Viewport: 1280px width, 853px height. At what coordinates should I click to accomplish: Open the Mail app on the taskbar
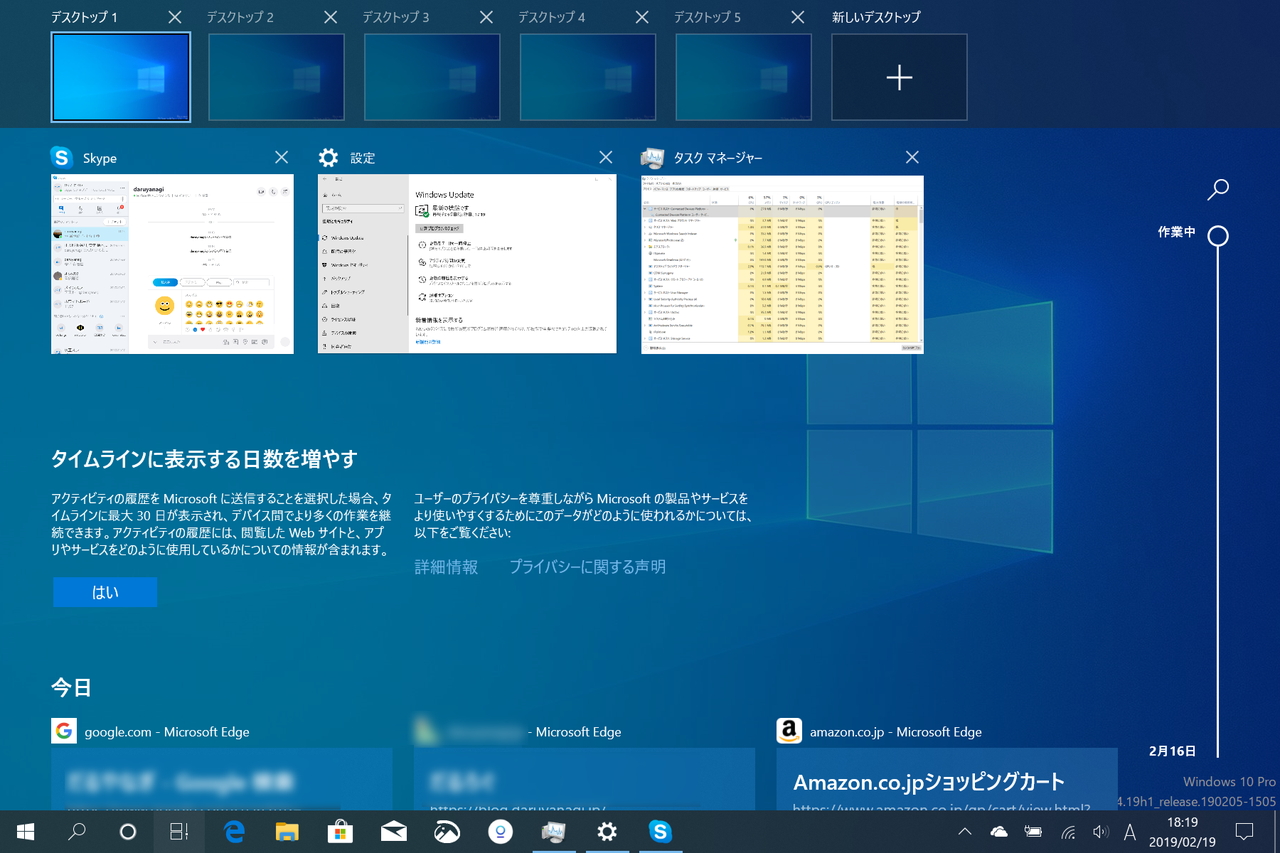pyautogui.click(x=394, y=831)
